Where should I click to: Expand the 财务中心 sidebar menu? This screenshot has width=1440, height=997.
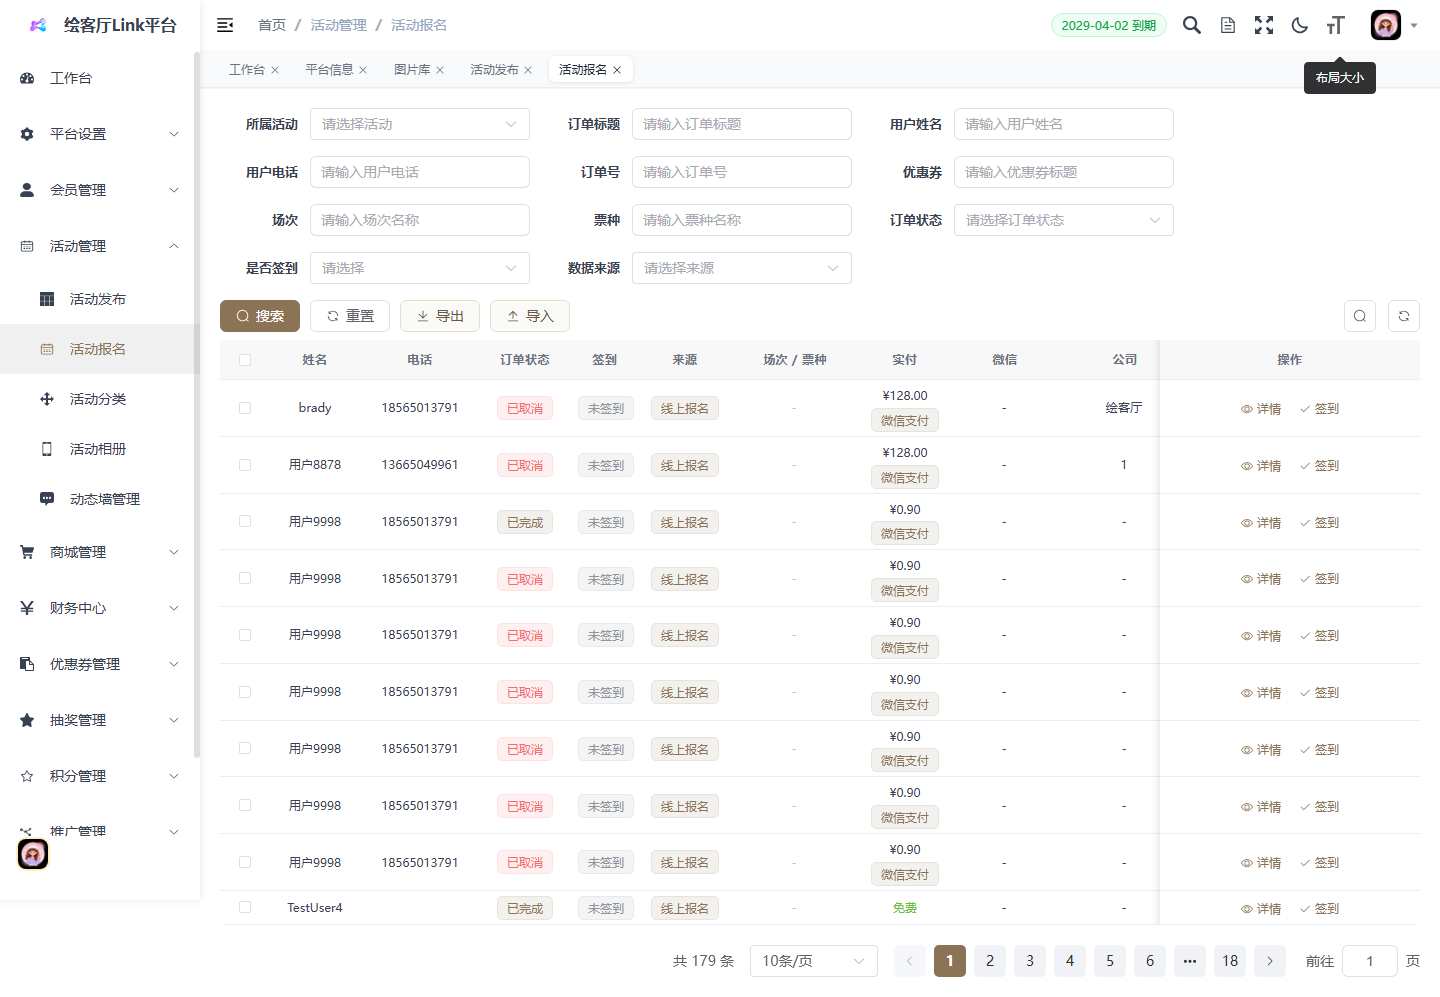pos(100,608)
